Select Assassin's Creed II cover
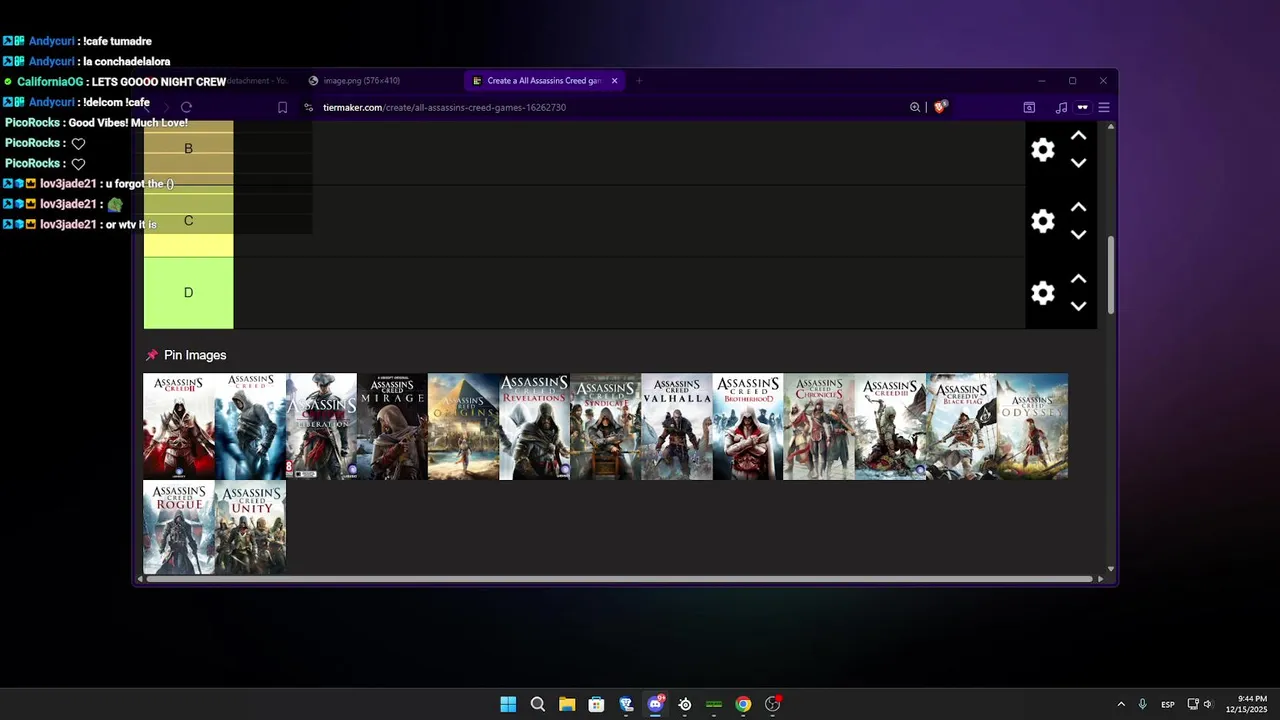The height and width of the screenshot is (720, 1280). pyautogui.click(x=179, y=426)
